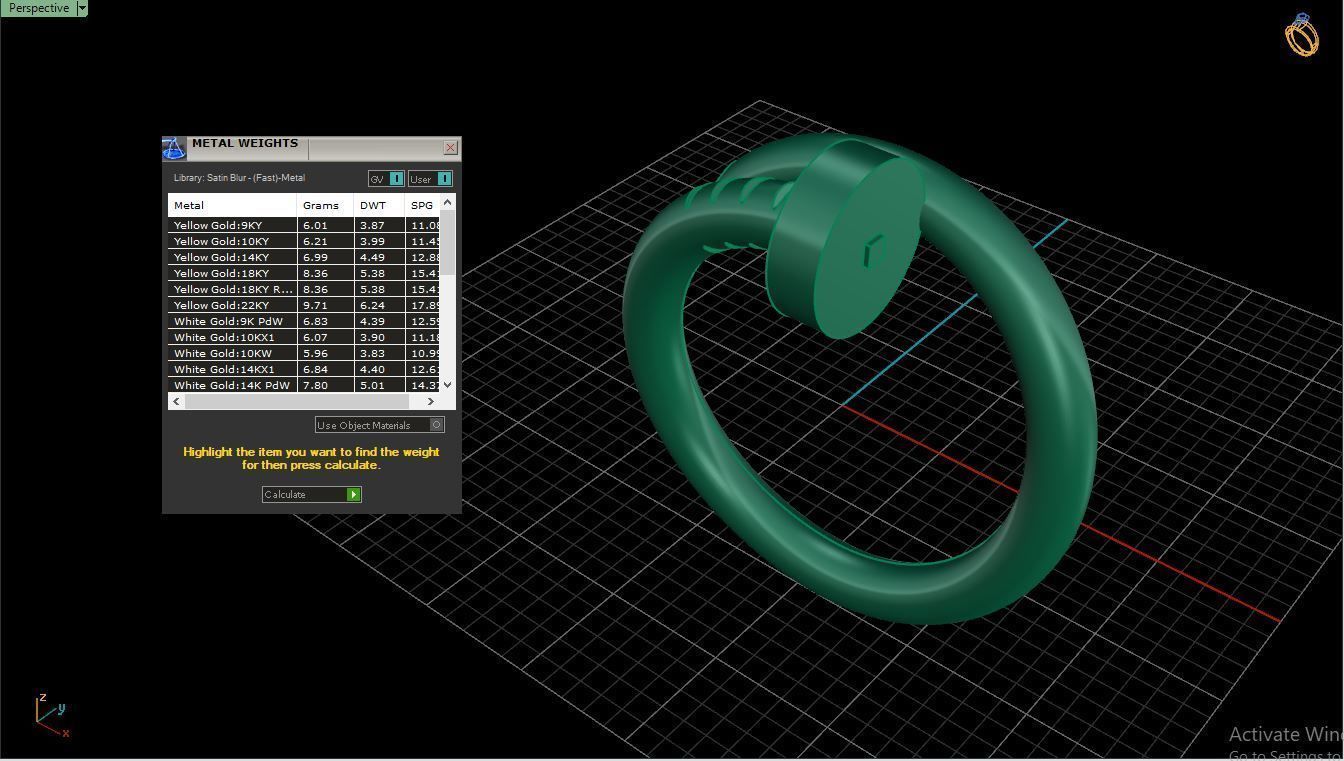1344x761 pixels.
Task: Select the Yellow Gold:18KY row
Action: [304, 273]
